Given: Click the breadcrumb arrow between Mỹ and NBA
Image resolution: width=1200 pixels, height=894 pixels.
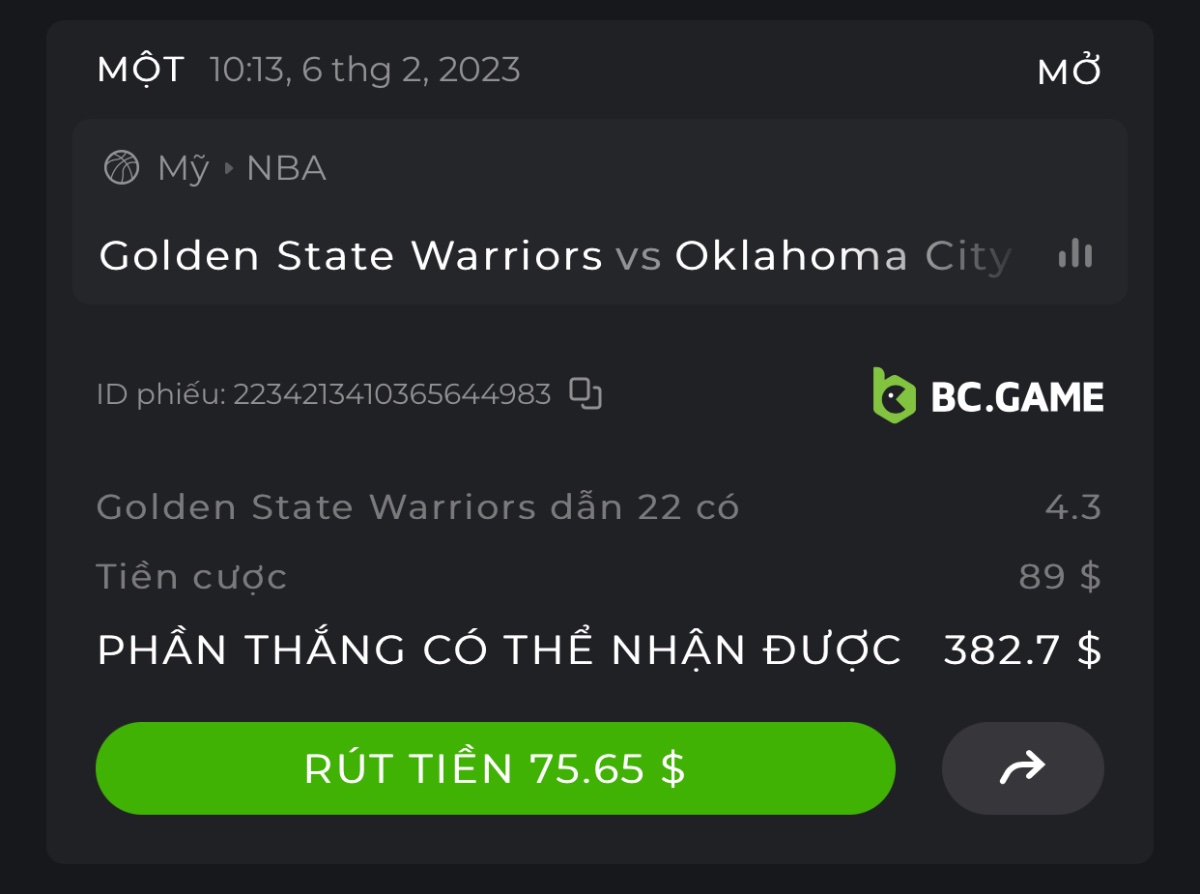Looking at the screenshot, I should tap(228, 169).
